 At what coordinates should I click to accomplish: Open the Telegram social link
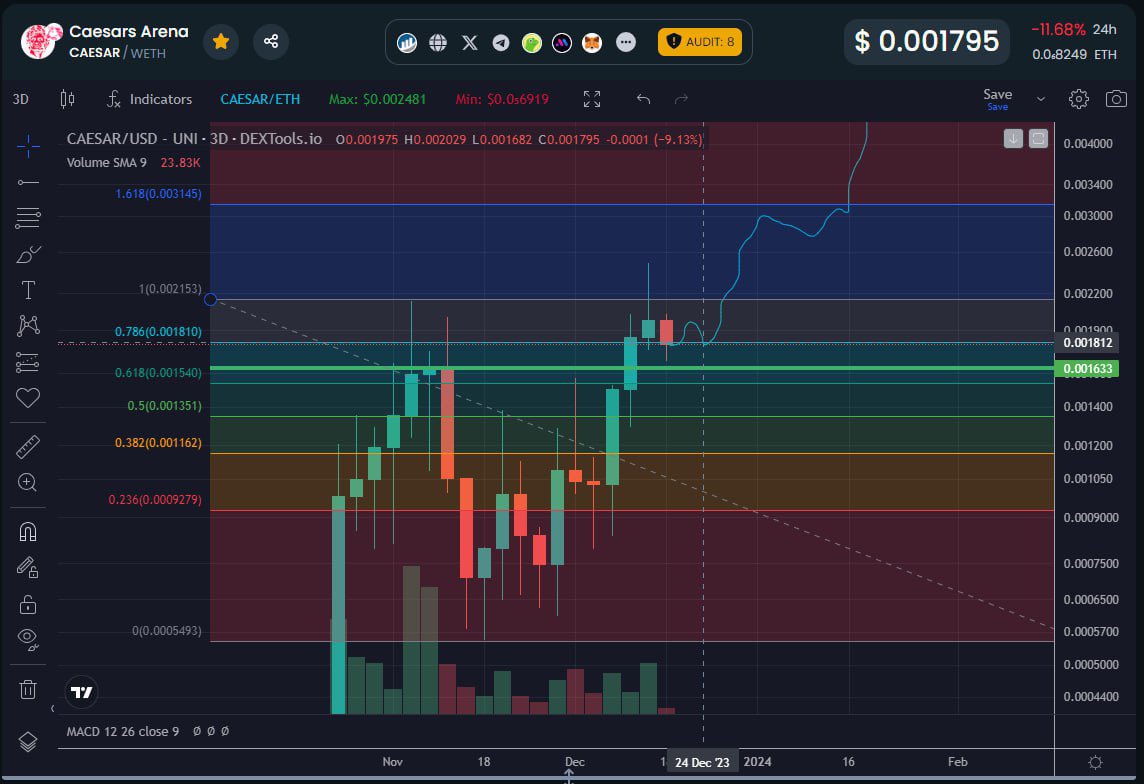point(500,42)
